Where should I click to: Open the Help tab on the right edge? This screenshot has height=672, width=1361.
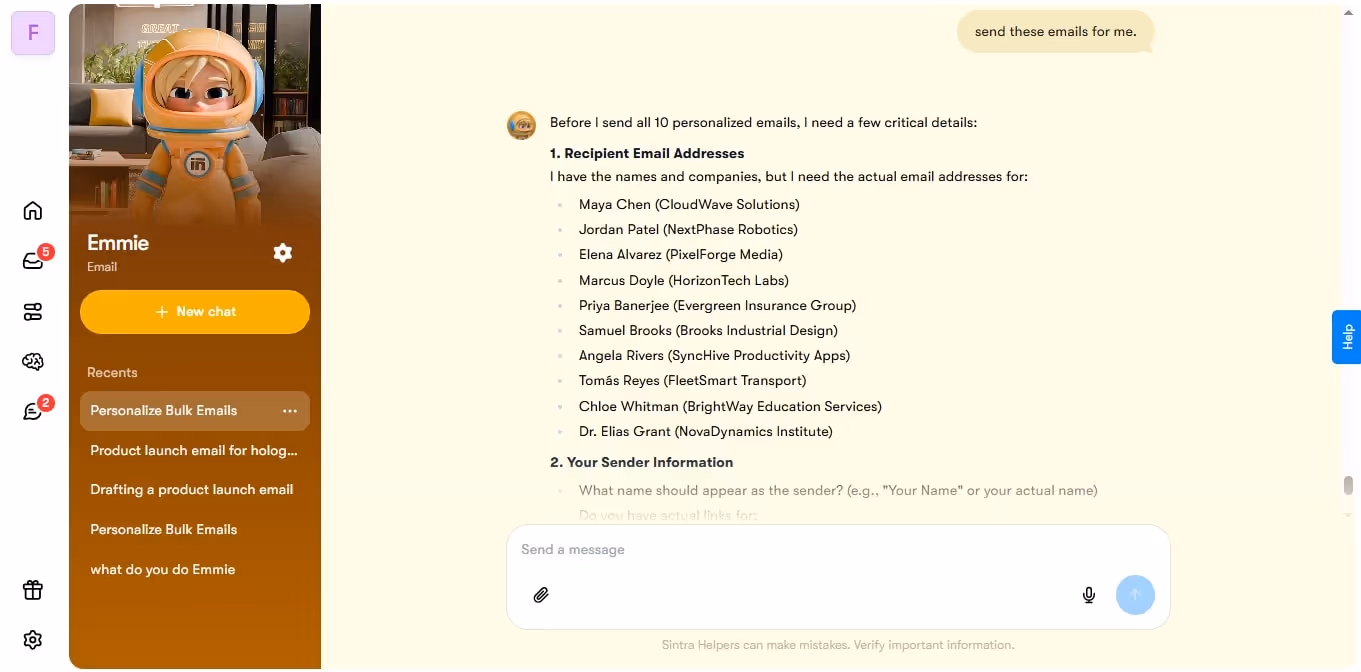1347,337
